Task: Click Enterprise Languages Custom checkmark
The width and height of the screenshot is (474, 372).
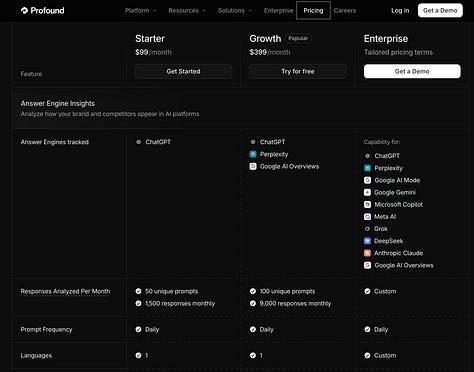Action: click(x=367, y=355)
